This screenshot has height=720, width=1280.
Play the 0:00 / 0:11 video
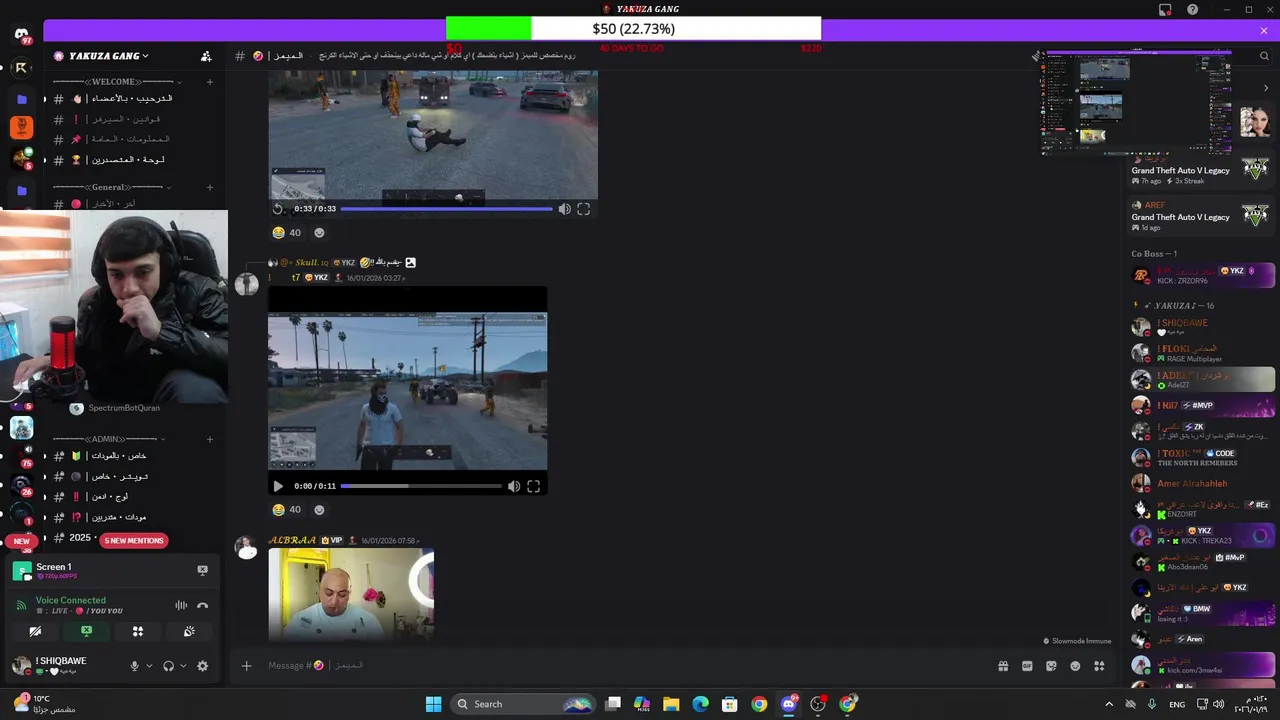(278, 486)
